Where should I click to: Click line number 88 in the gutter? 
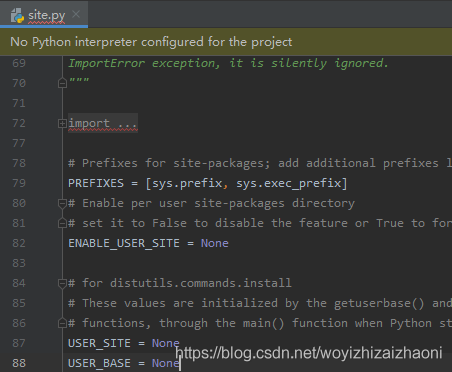[19, 363]
